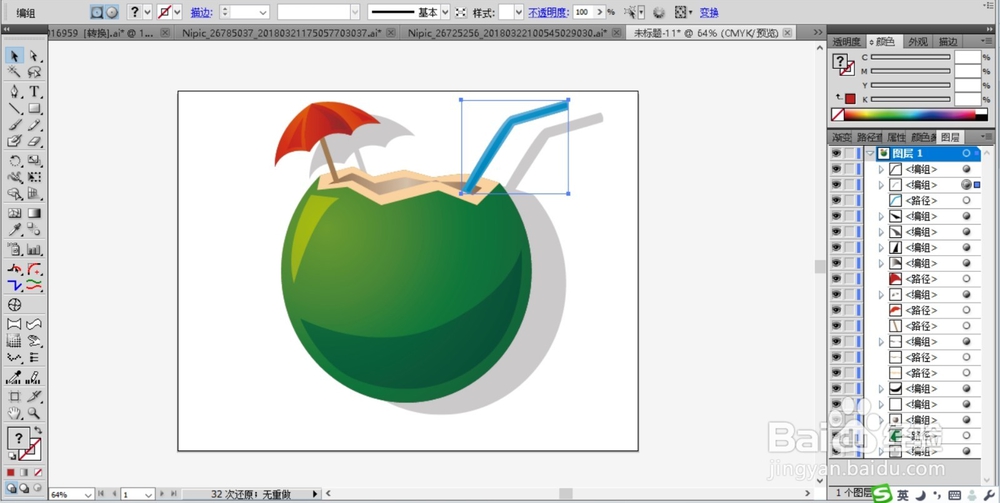Open the 渐变 panel tab
This screenshot has width=1000, height=503.
click(842, 137)
